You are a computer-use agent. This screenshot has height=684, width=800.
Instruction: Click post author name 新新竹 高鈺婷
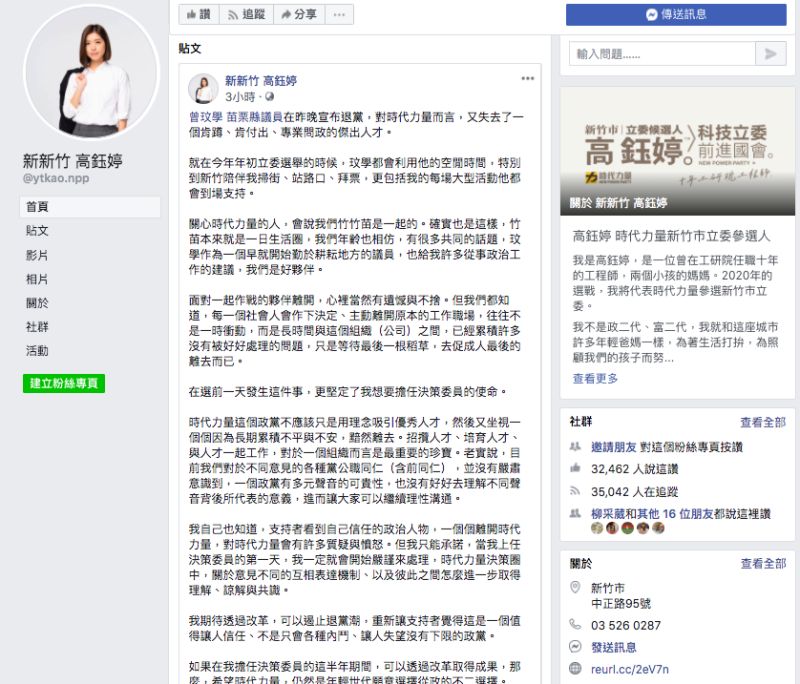click(261, 81)
